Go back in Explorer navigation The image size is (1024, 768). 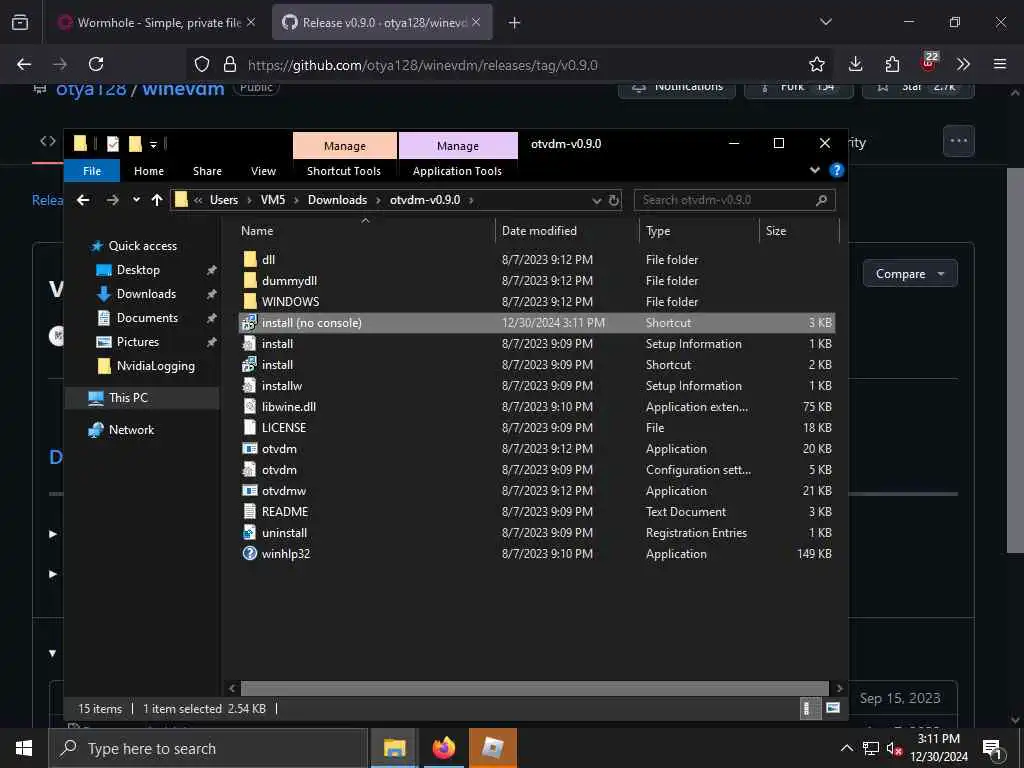83,200
